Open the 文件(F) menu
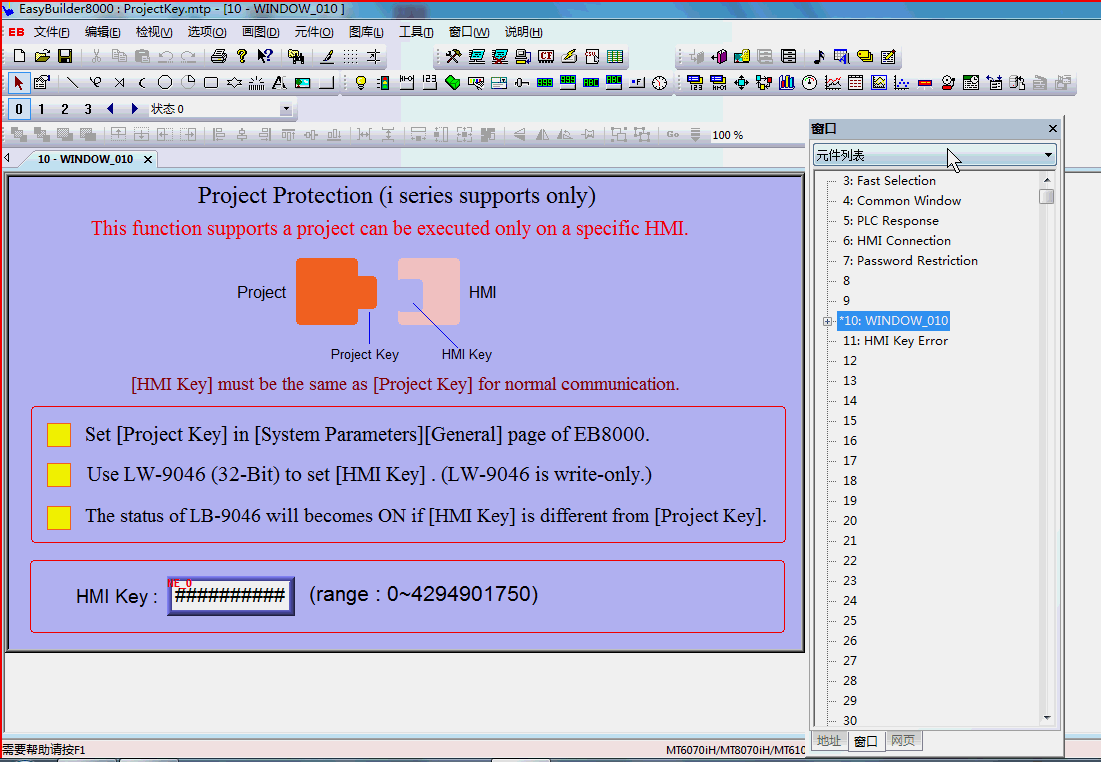 click(51, 32)
